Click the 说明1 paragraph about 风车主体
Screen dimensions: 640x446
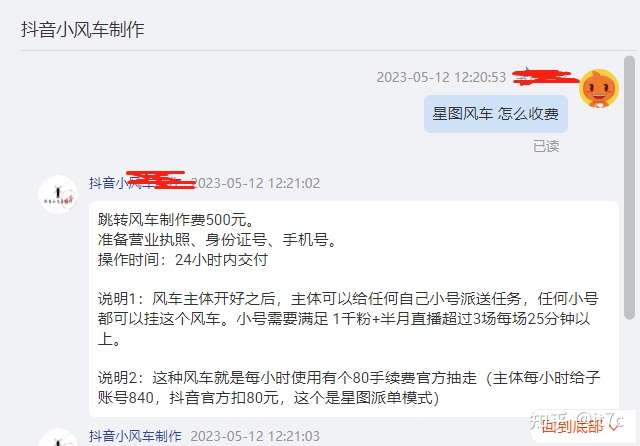point(348,319)
